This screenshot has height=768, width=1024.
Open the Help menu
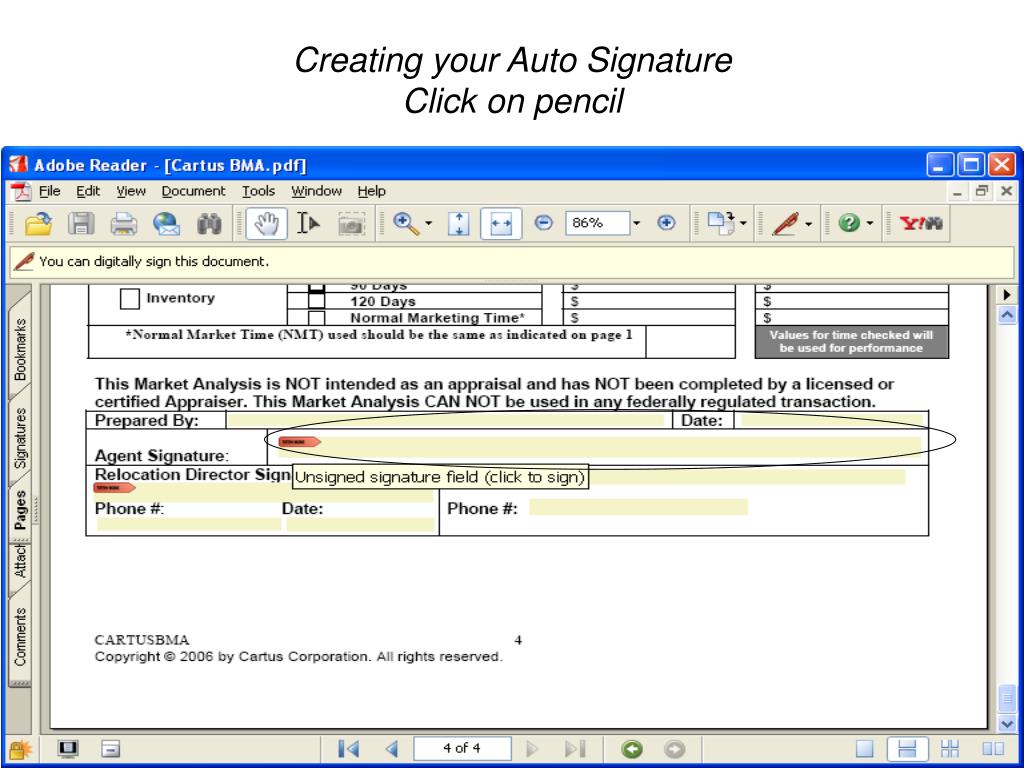tap(372, 191)
